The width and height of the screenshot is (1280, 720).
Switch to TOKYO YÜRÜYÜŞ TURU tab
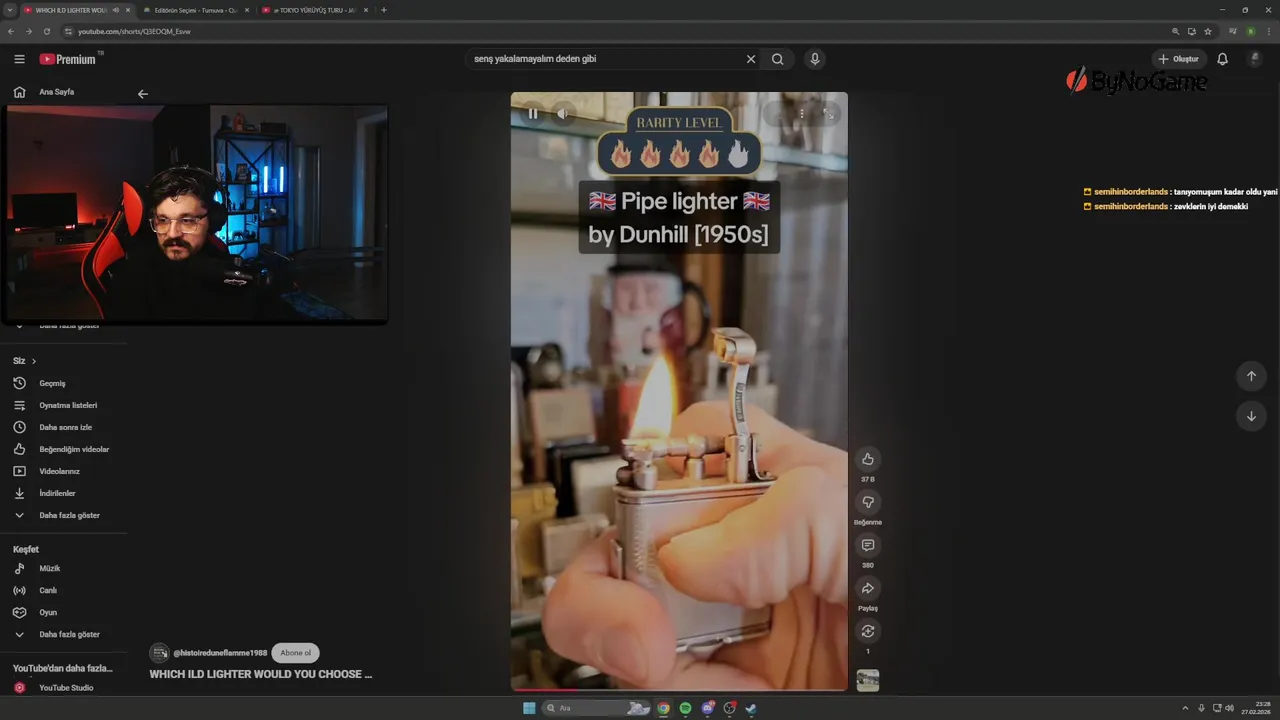point(312,10)
